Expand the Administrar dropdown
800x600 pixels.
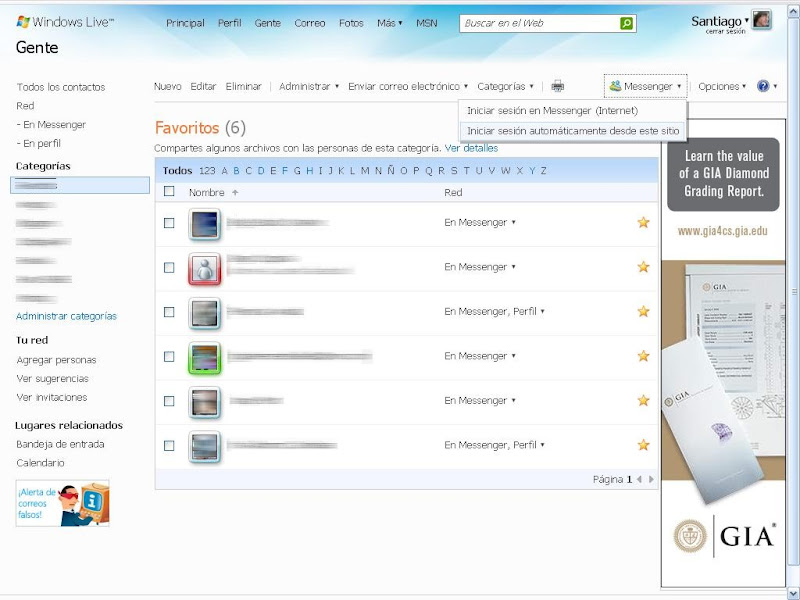tap(309, 86)
